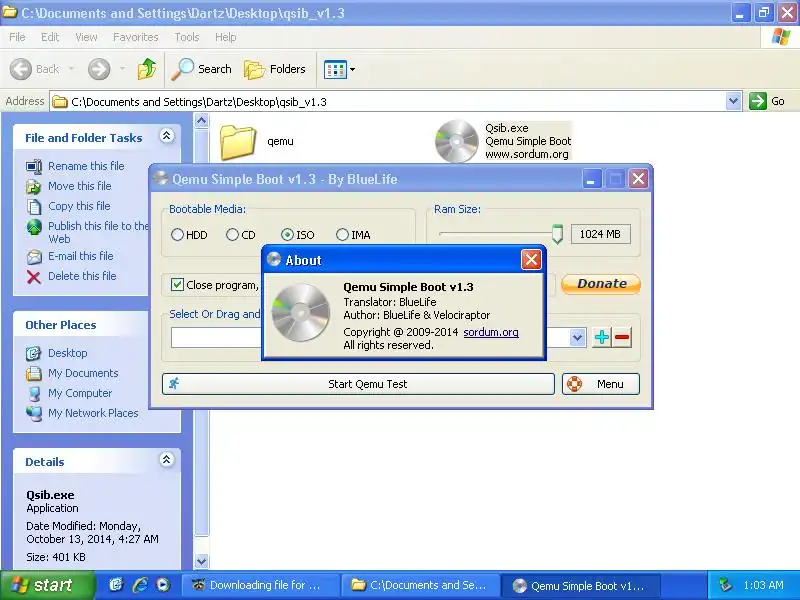800x600 pixels.
Task: Collapse the Details panel
Action: coord(167,460)
